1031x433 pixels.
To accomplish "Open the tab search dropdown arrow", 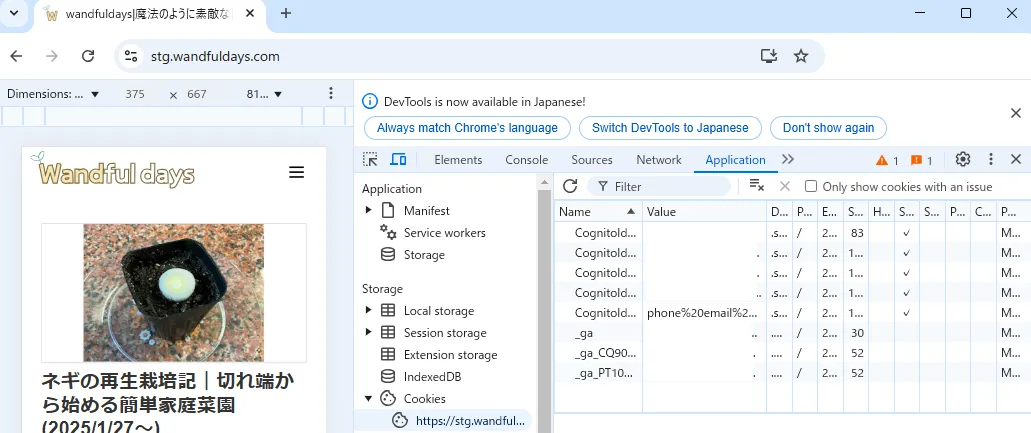I will [x=14, y=14].
